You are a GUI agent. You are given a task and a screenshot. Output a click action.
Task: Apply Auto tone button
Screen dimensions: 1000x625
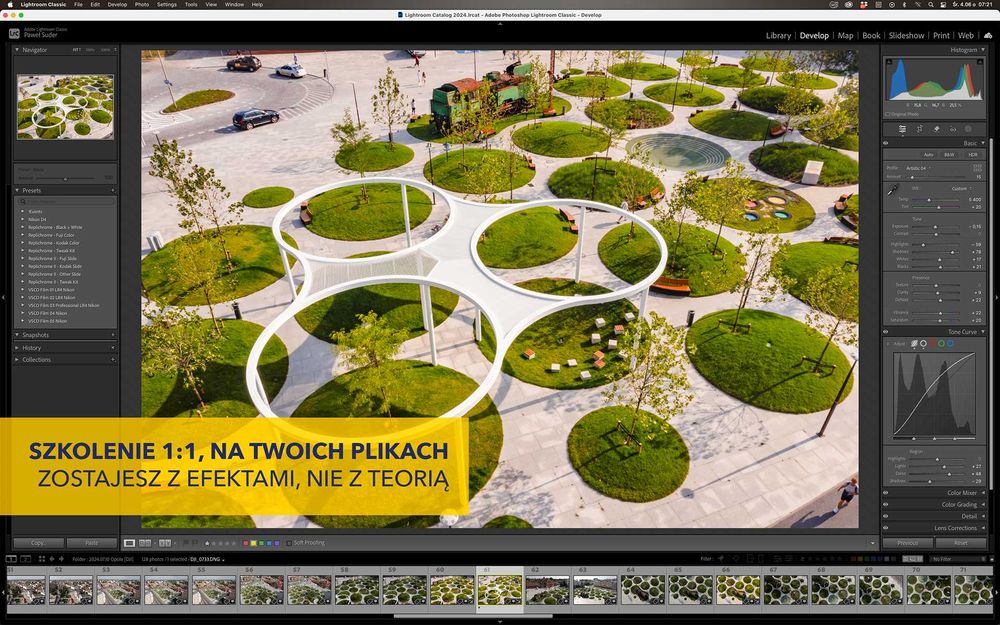coord(929,155)
